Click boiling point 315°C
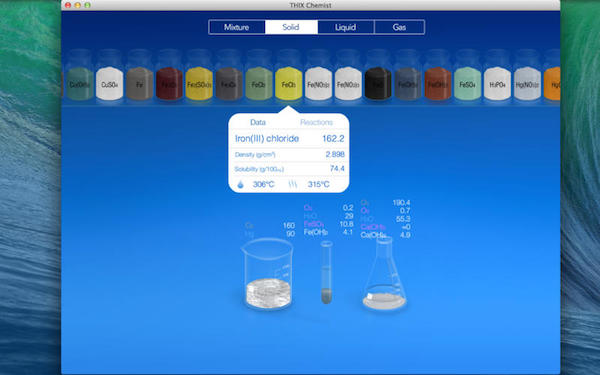 [x=319, y=184]
